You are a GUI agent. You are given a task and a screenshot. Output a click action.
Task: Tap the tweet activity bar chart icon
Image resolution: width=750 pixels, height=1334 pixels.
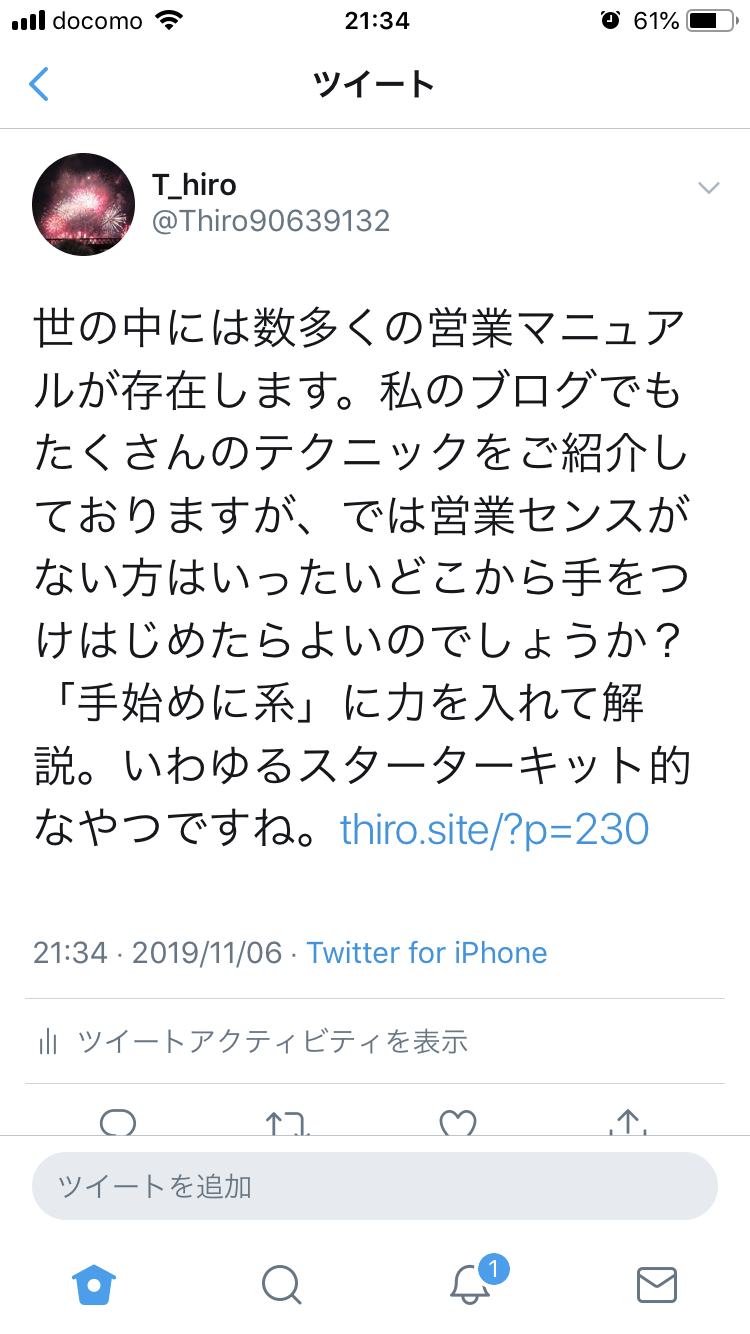pos(47,1042)
